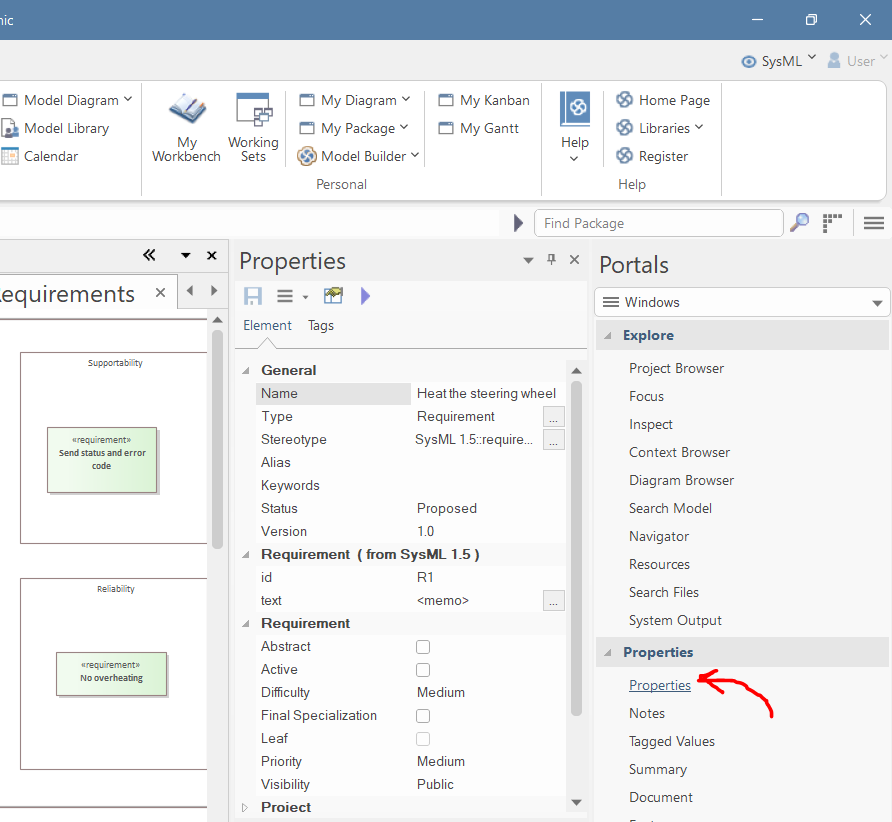Enable the Abstract checkbox
The image size is (892, 822).
click(x=423, y=647)
